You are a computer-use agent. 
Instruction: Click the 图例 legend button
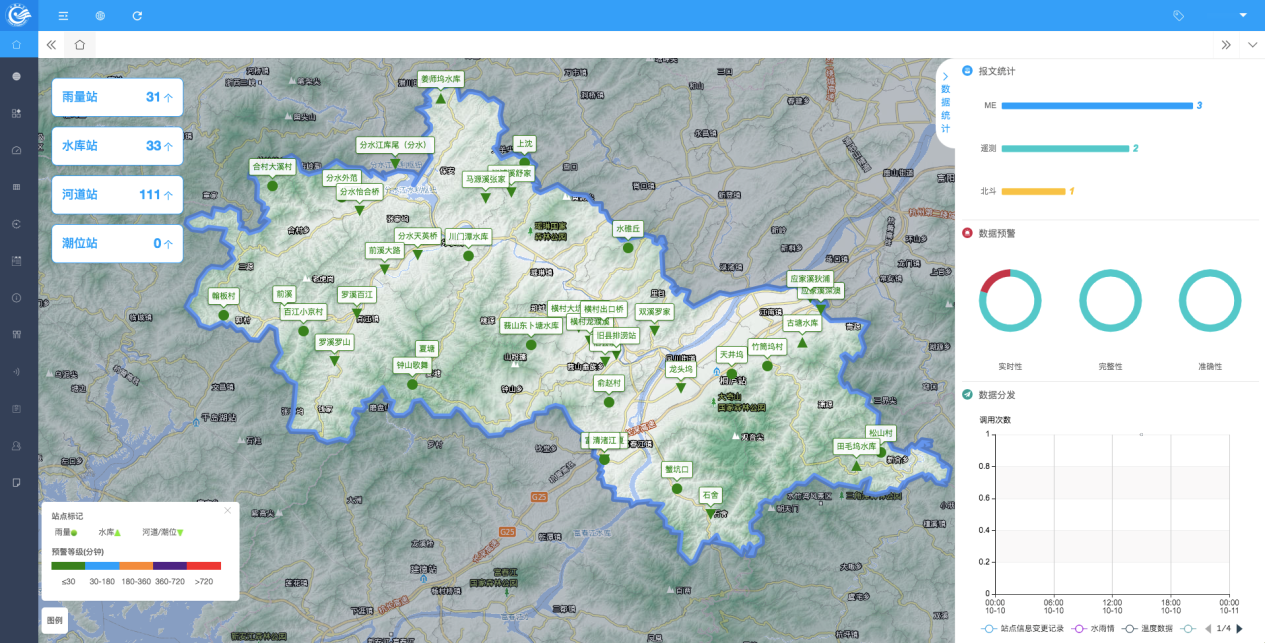54,620
